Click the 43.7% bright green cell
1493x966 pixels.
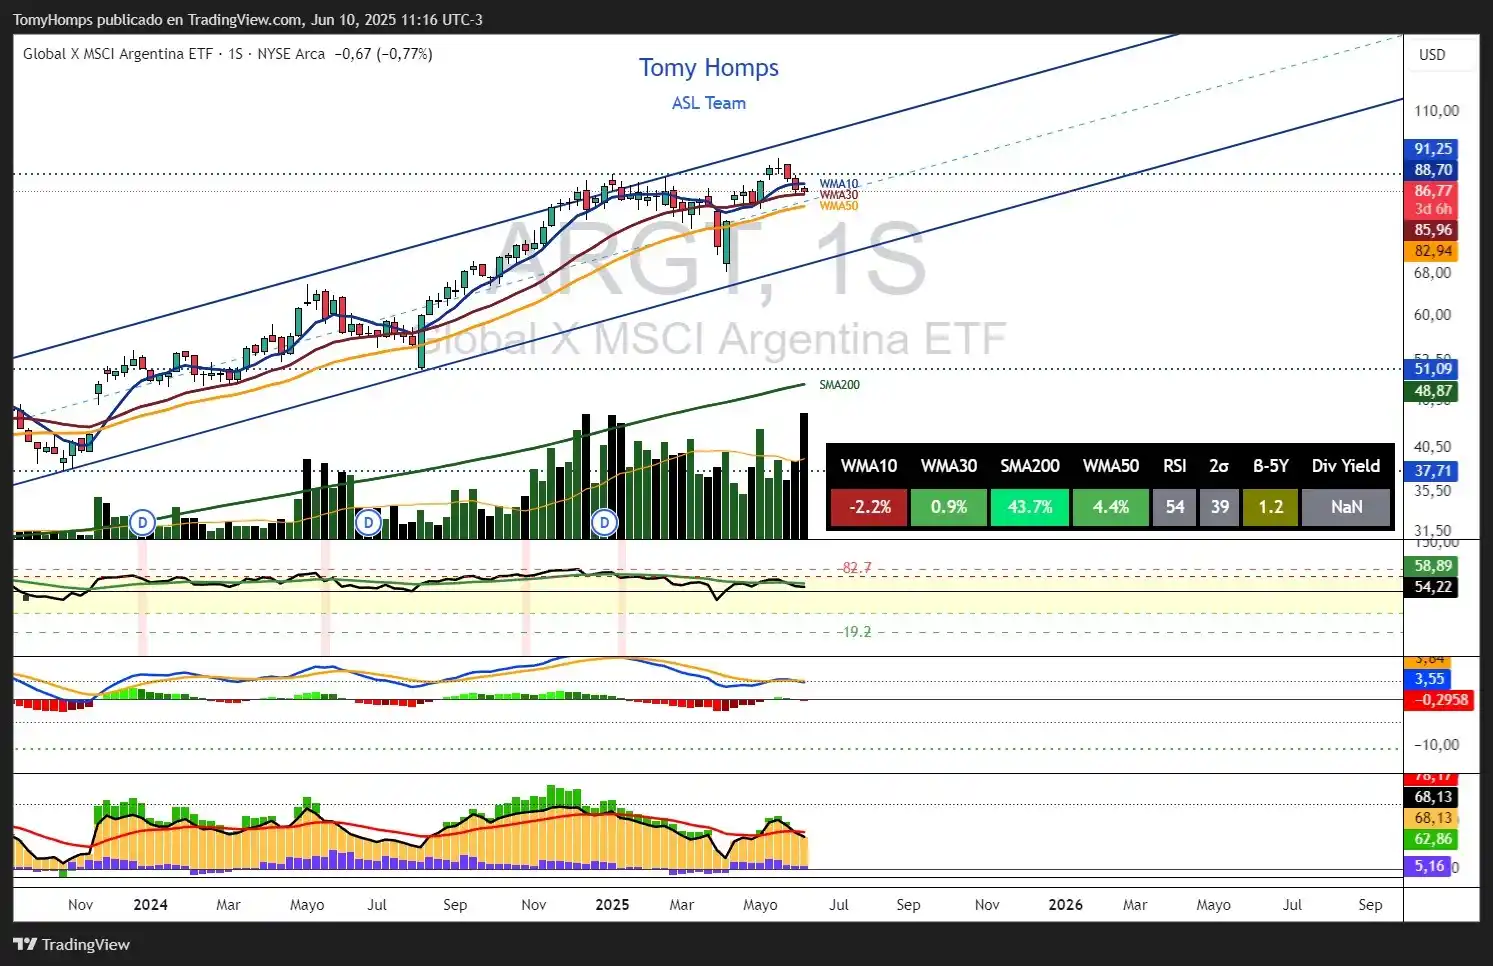[x=1030, y=507]
